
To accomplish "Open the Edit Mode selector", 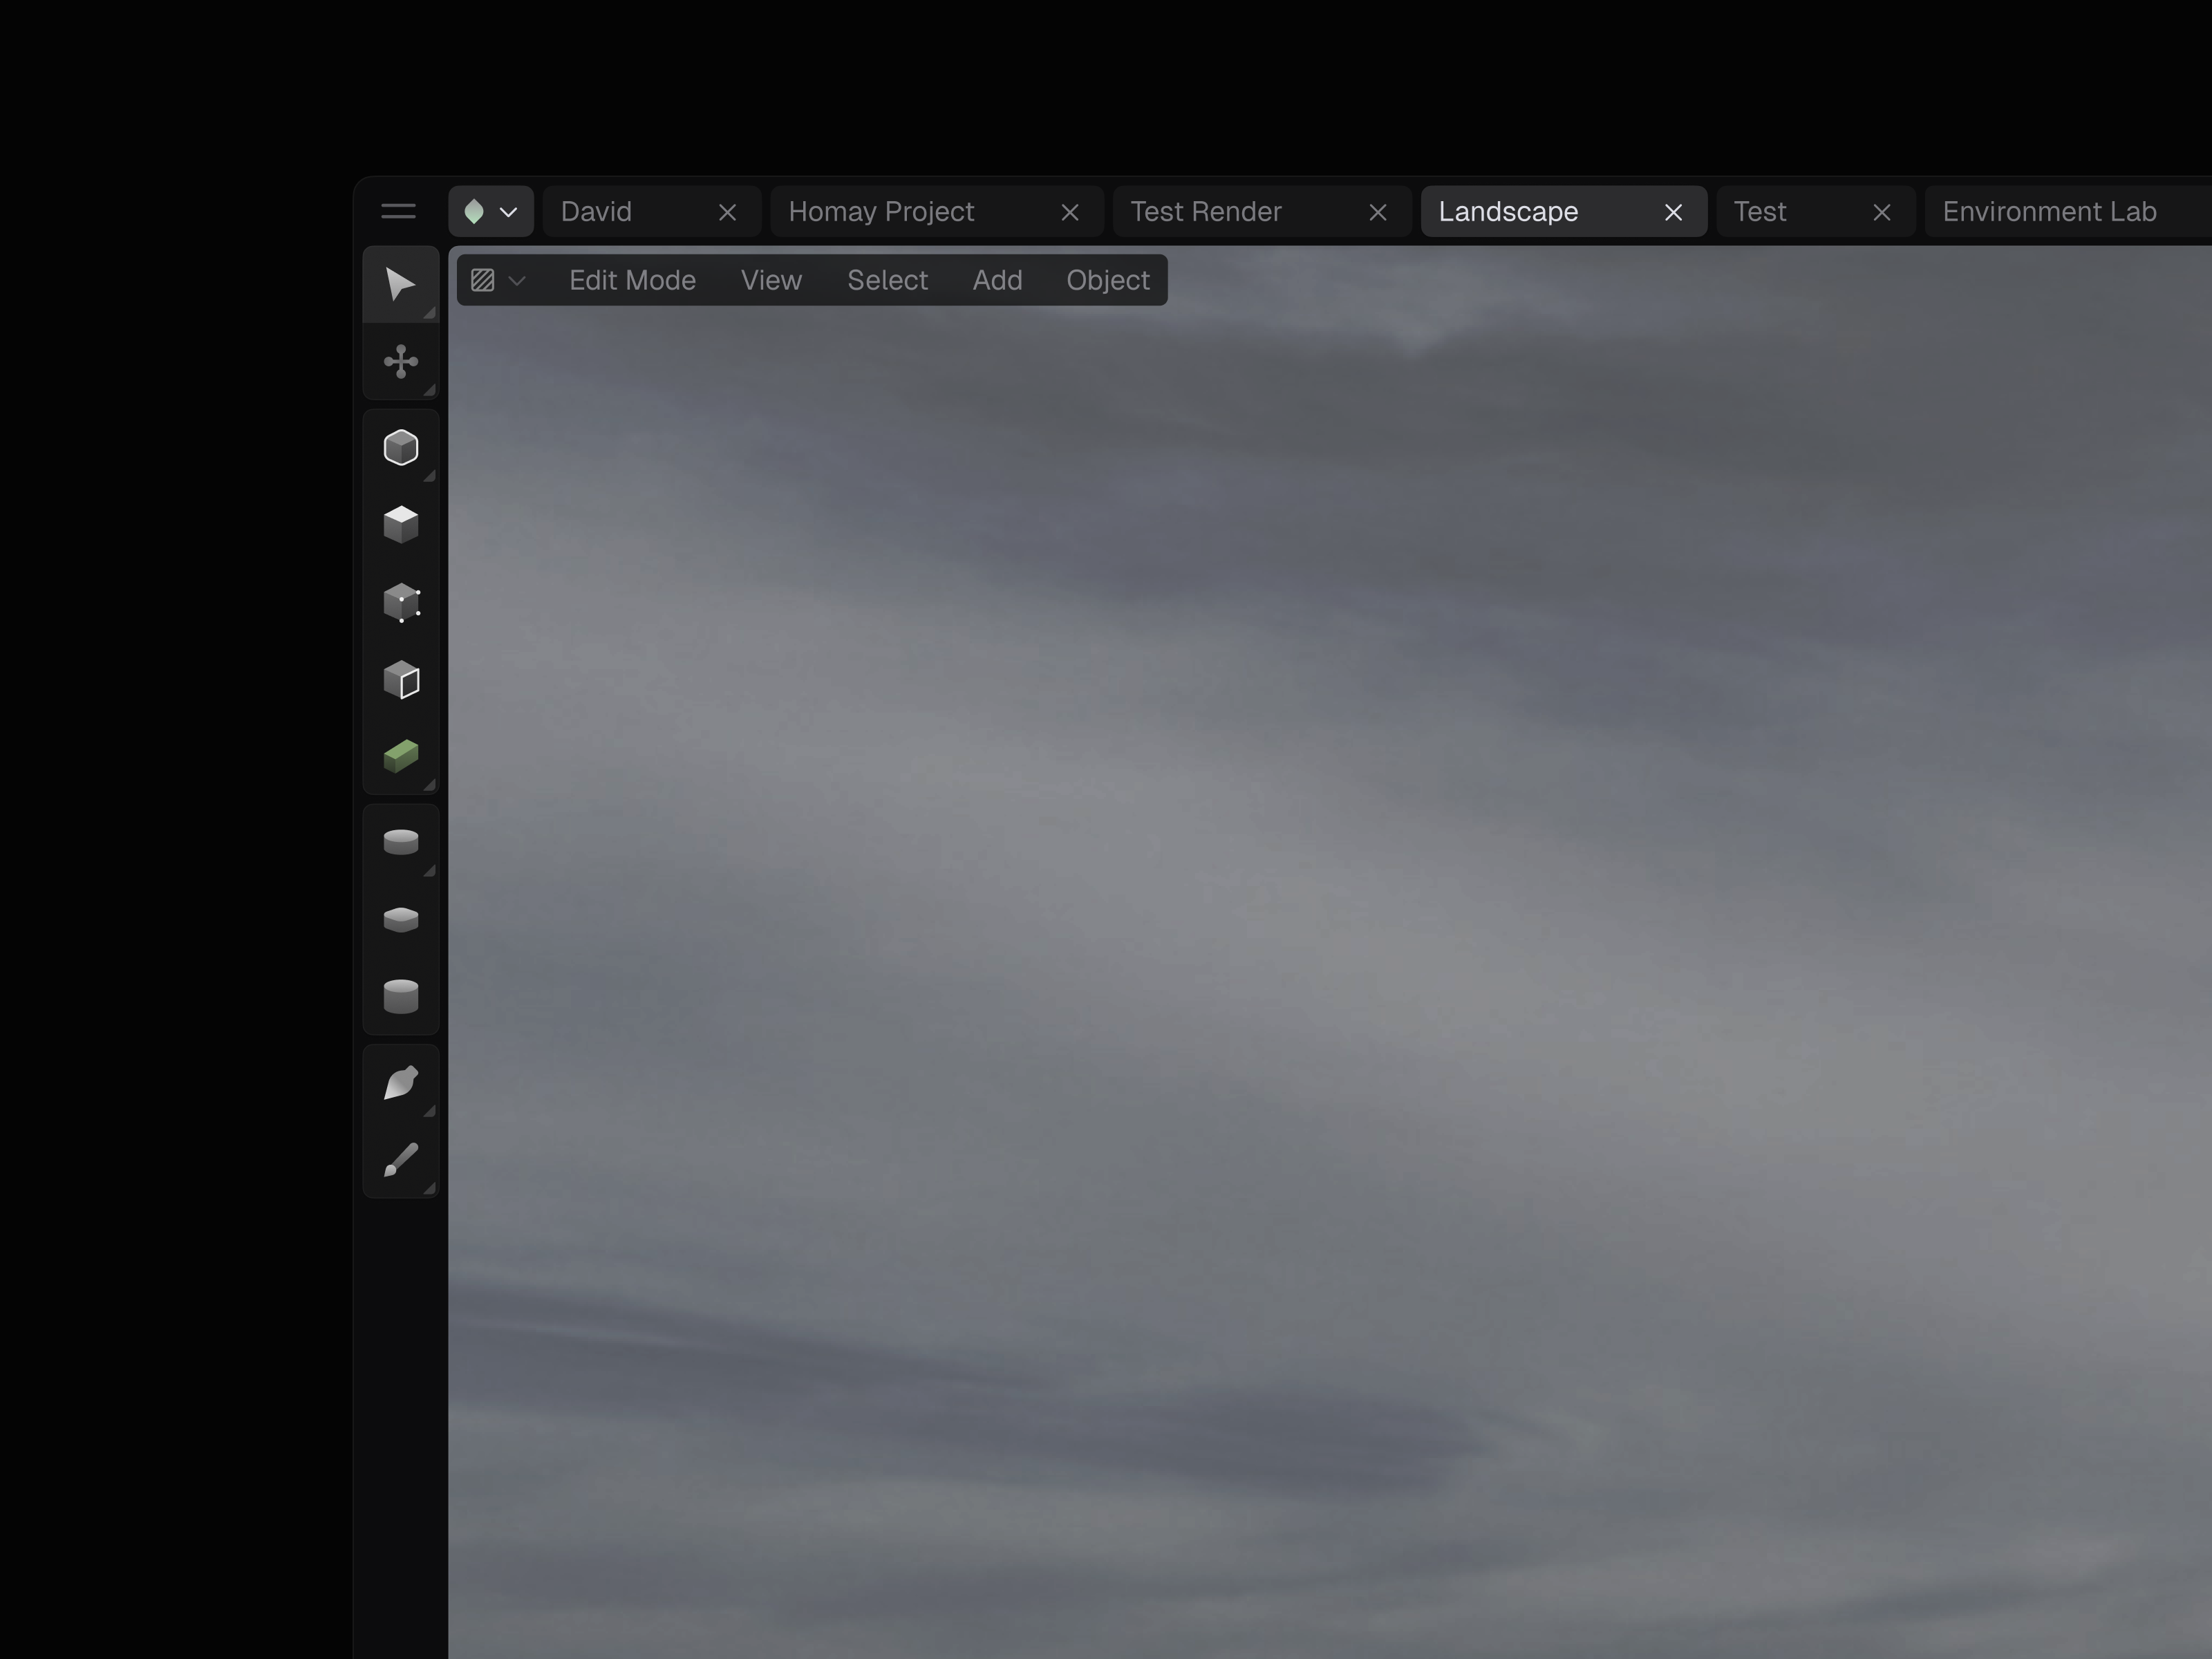I will tap(632, 281).
